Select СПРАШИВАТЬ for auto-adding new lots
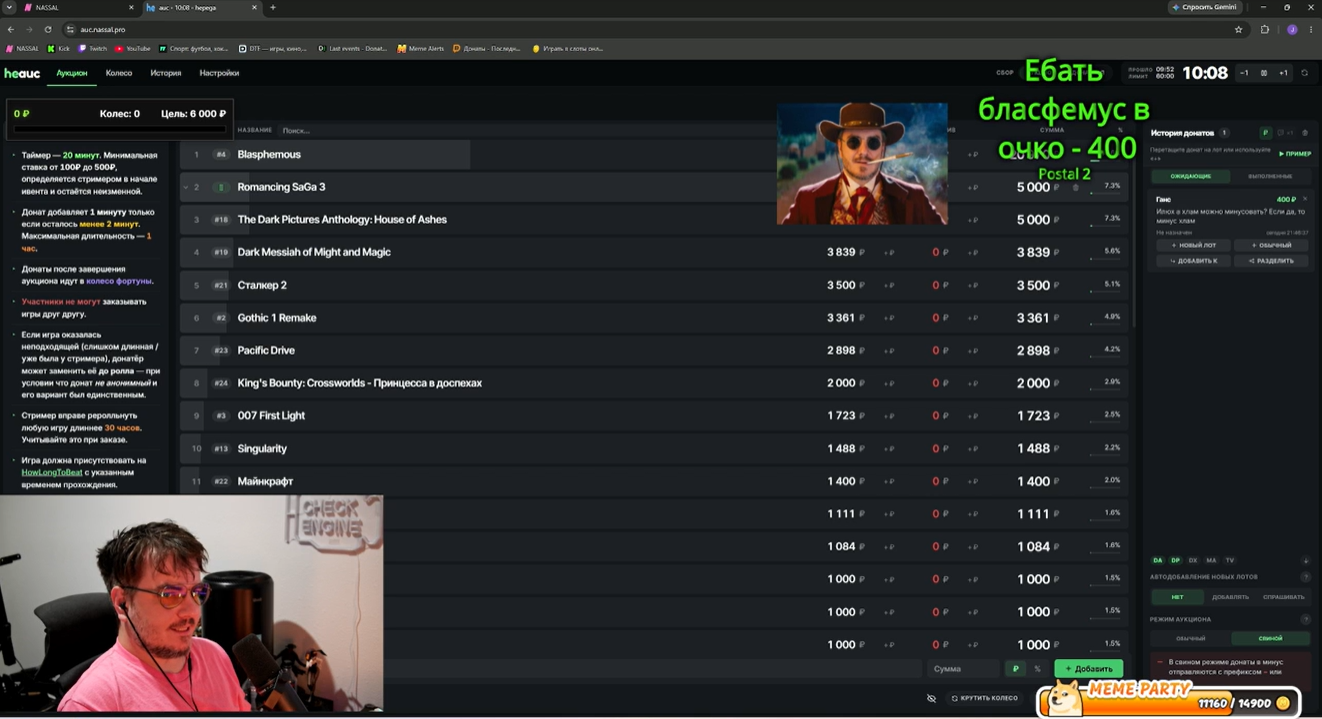Screen dimensions: 1322x719 pyautogui.click(x=1283, y=597)
